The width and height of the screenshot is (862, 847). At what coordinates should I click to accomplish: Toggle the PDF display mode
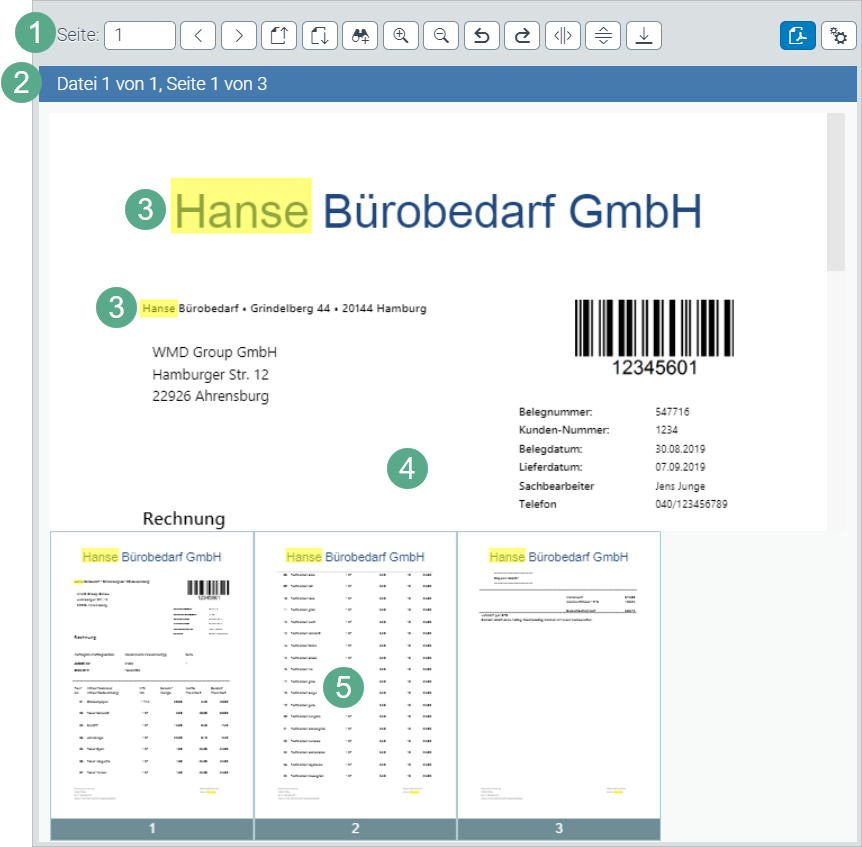pos(797,35)
